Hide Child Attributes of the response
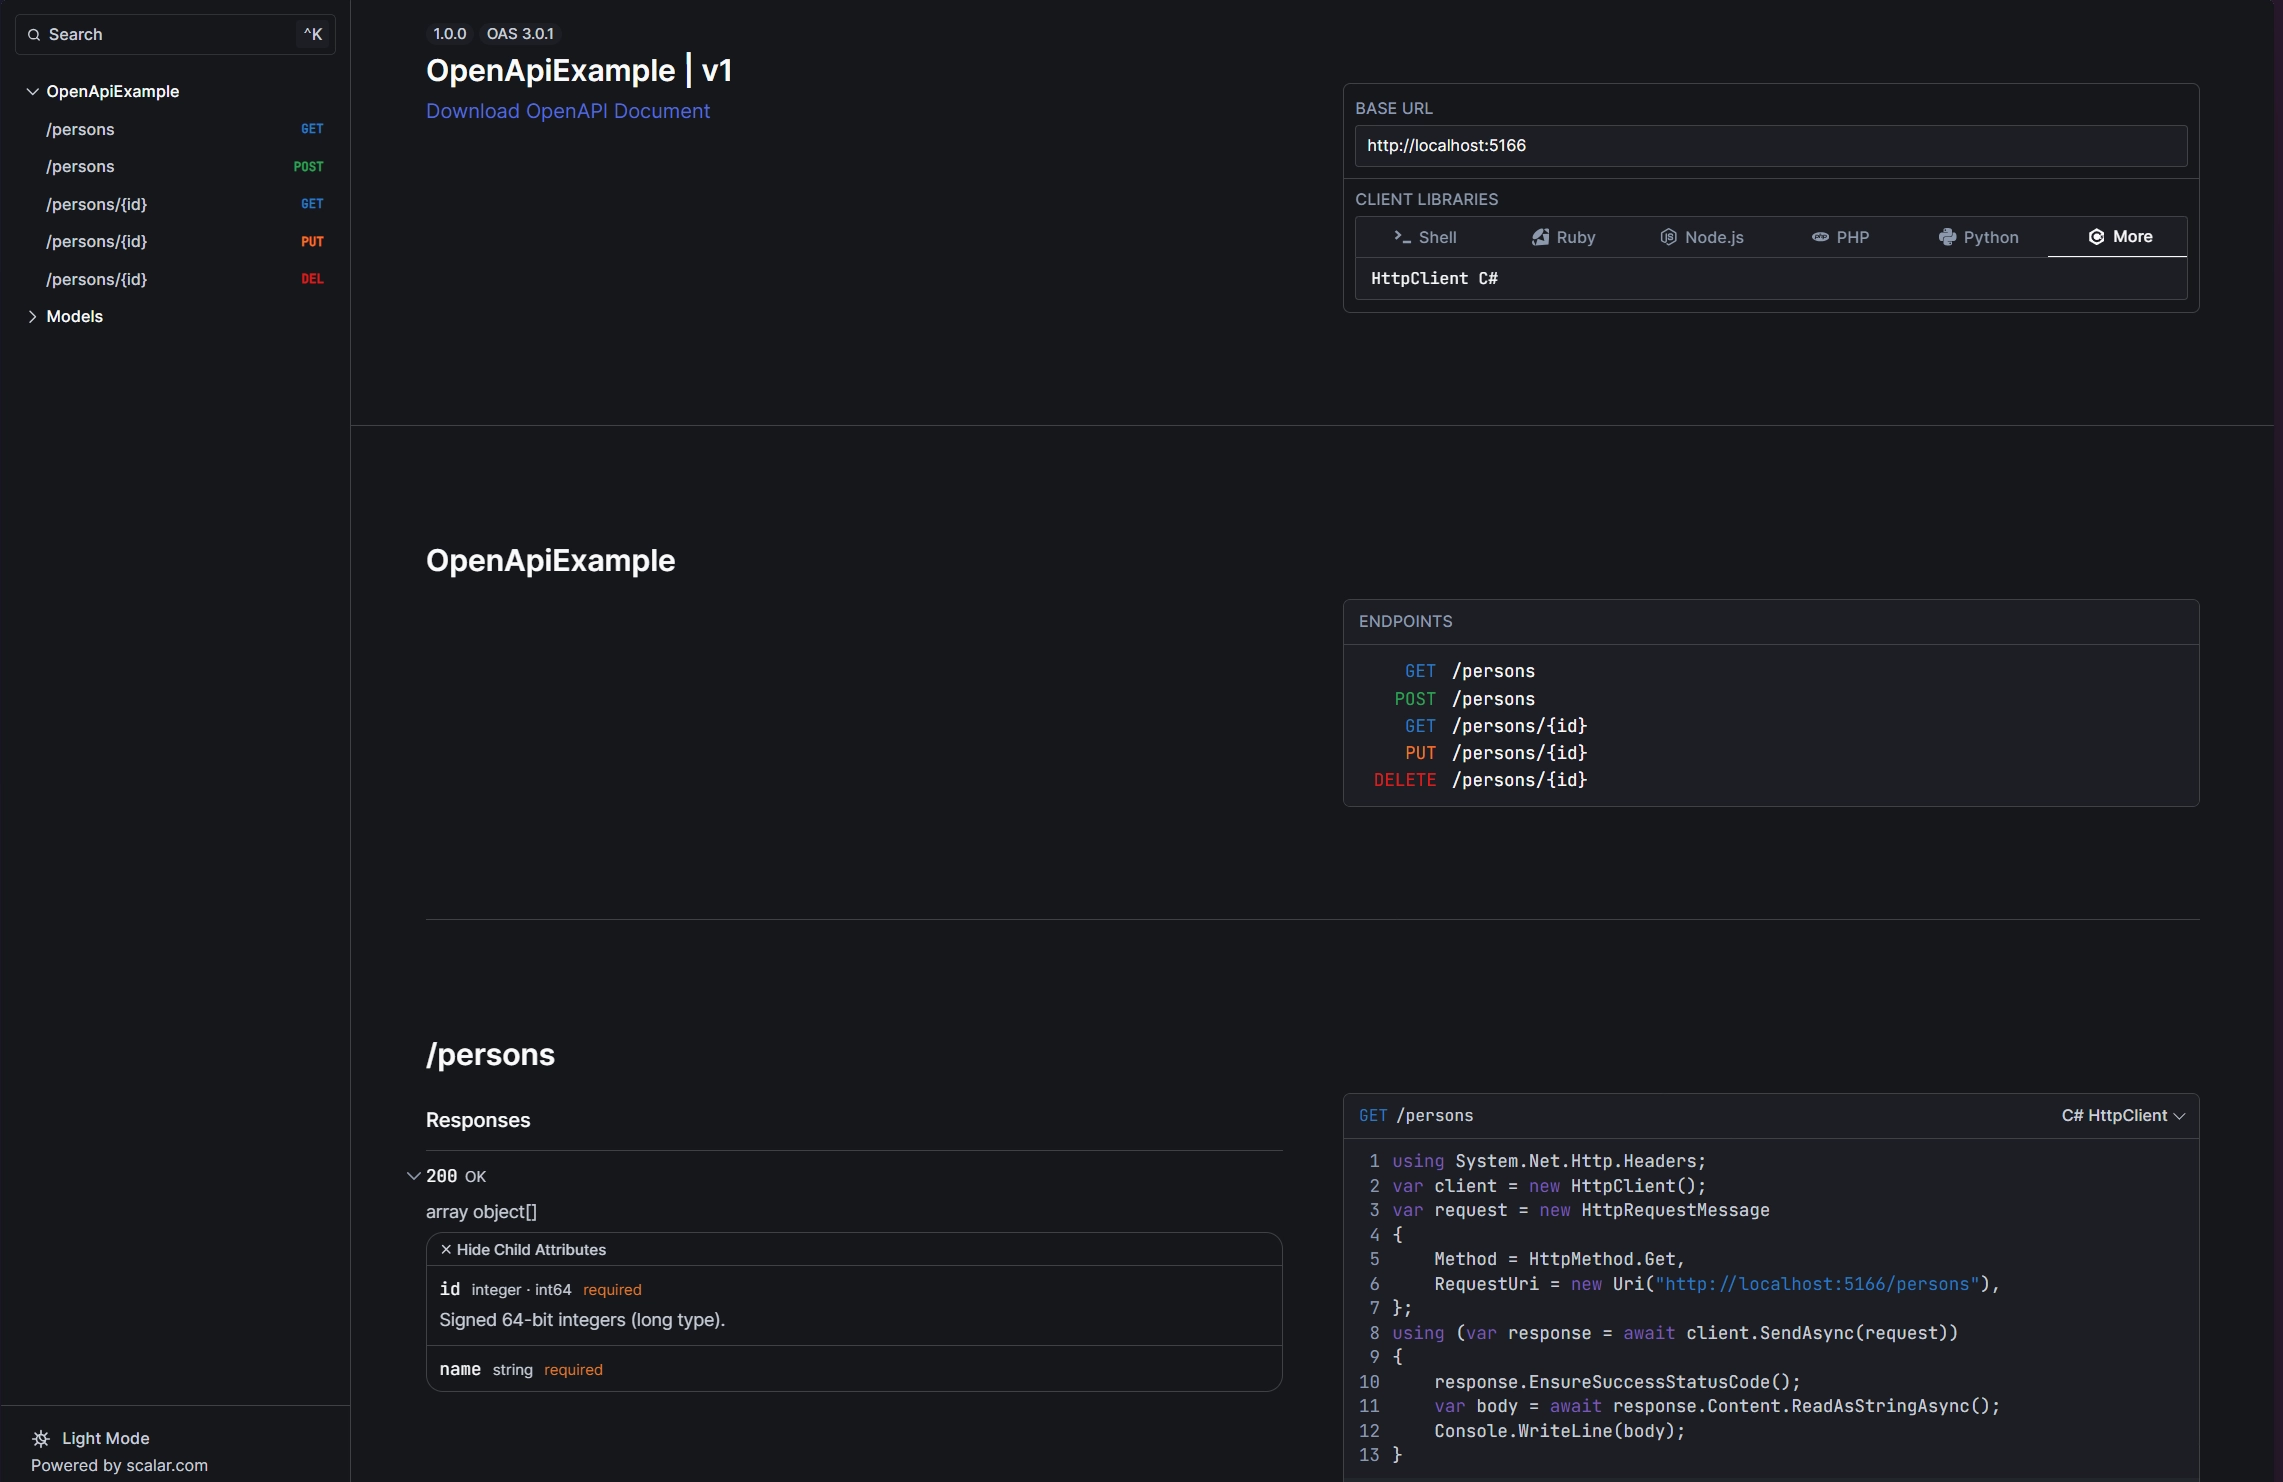Viewport: 2283px width, 1482px height. click(x=523, y=1250)
